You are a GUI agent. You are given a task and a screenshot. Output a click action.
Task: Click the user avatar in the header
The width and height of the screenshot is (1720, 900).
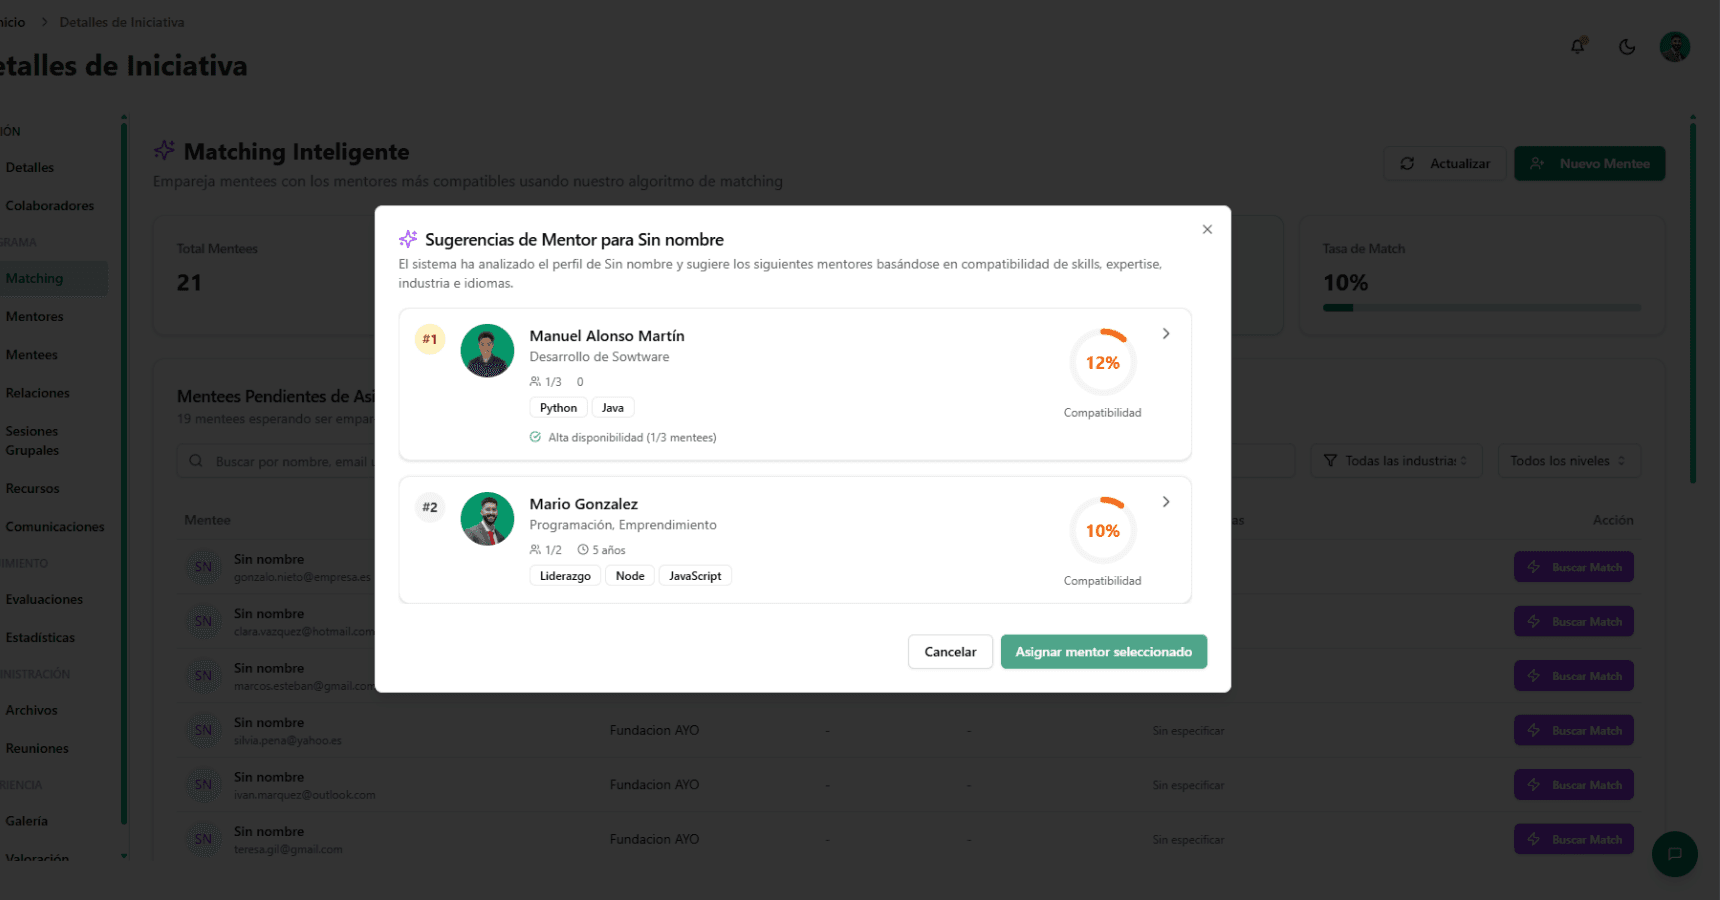(1675, 46)
